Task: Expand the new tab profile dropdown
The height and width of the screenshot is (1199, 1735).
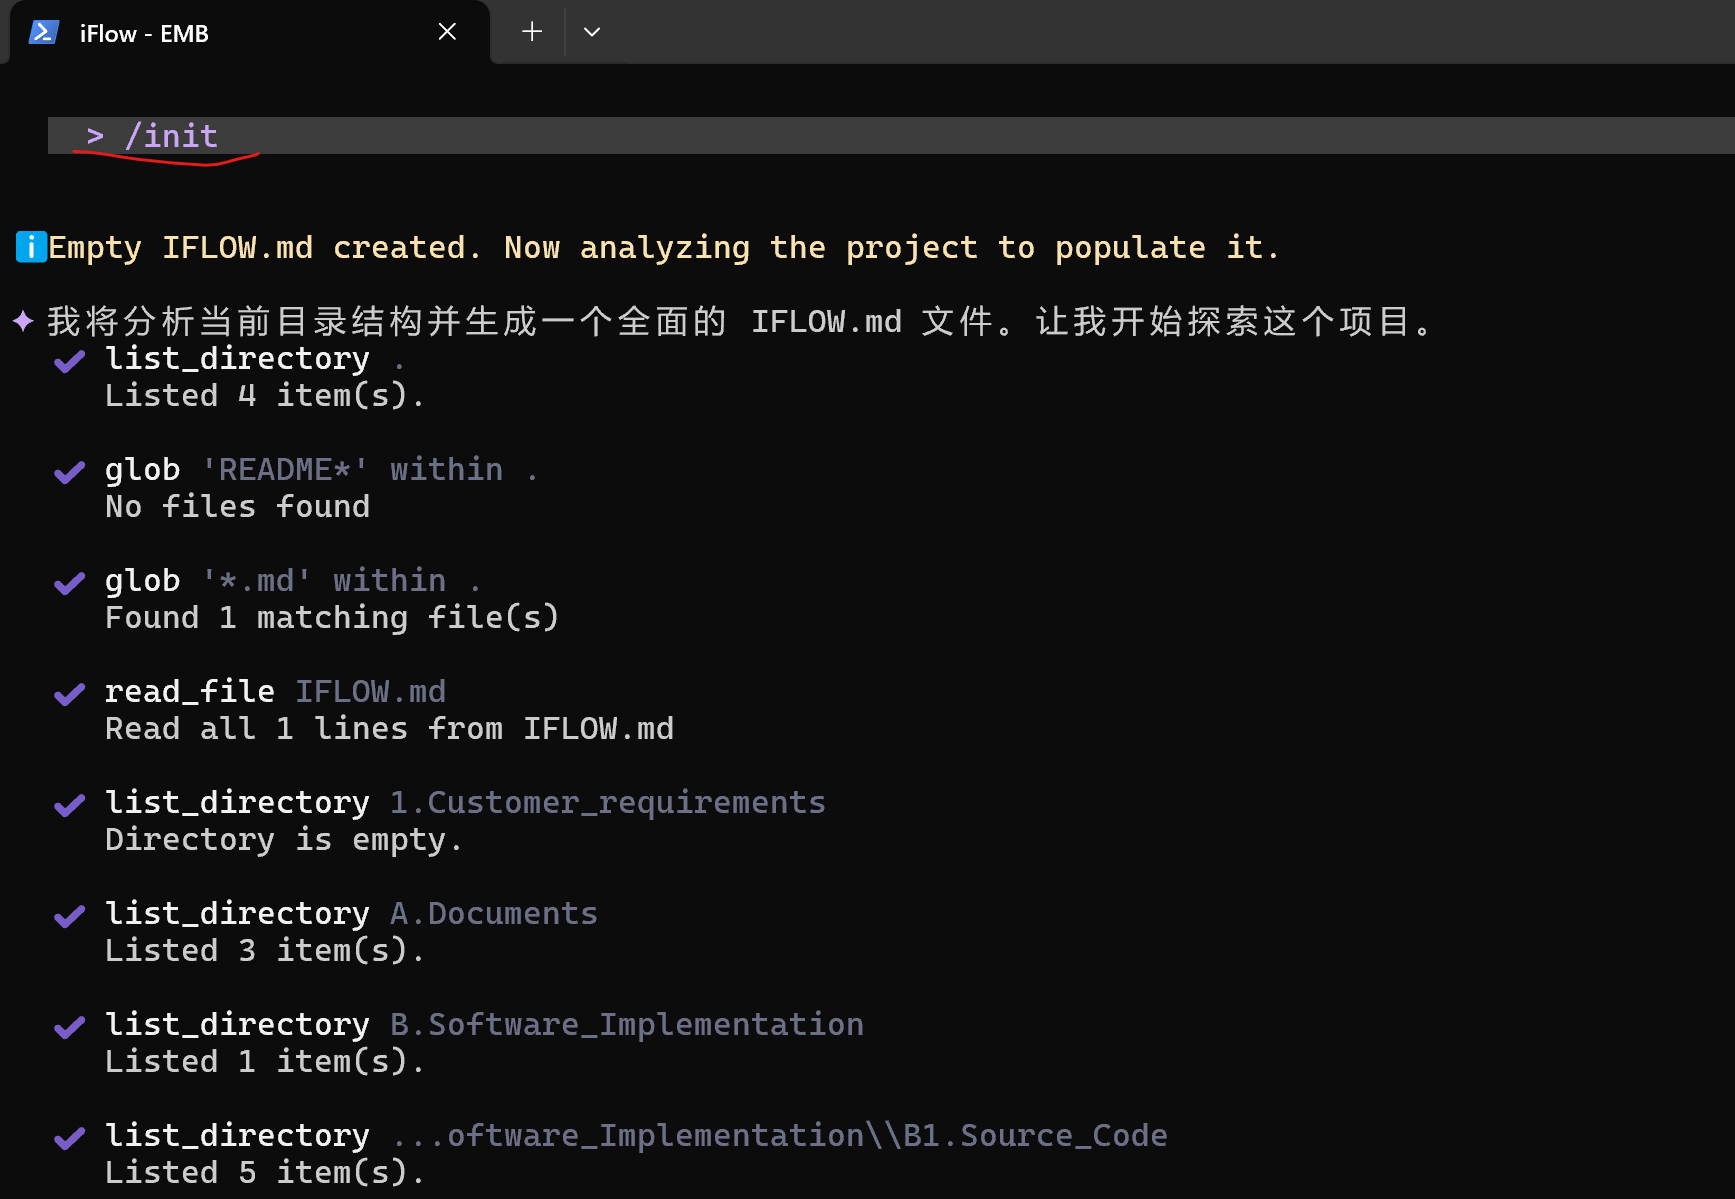Action: [x=592, y=32]
